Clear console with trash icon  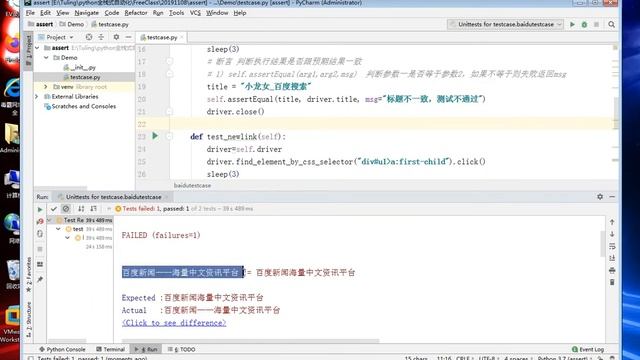612,282
